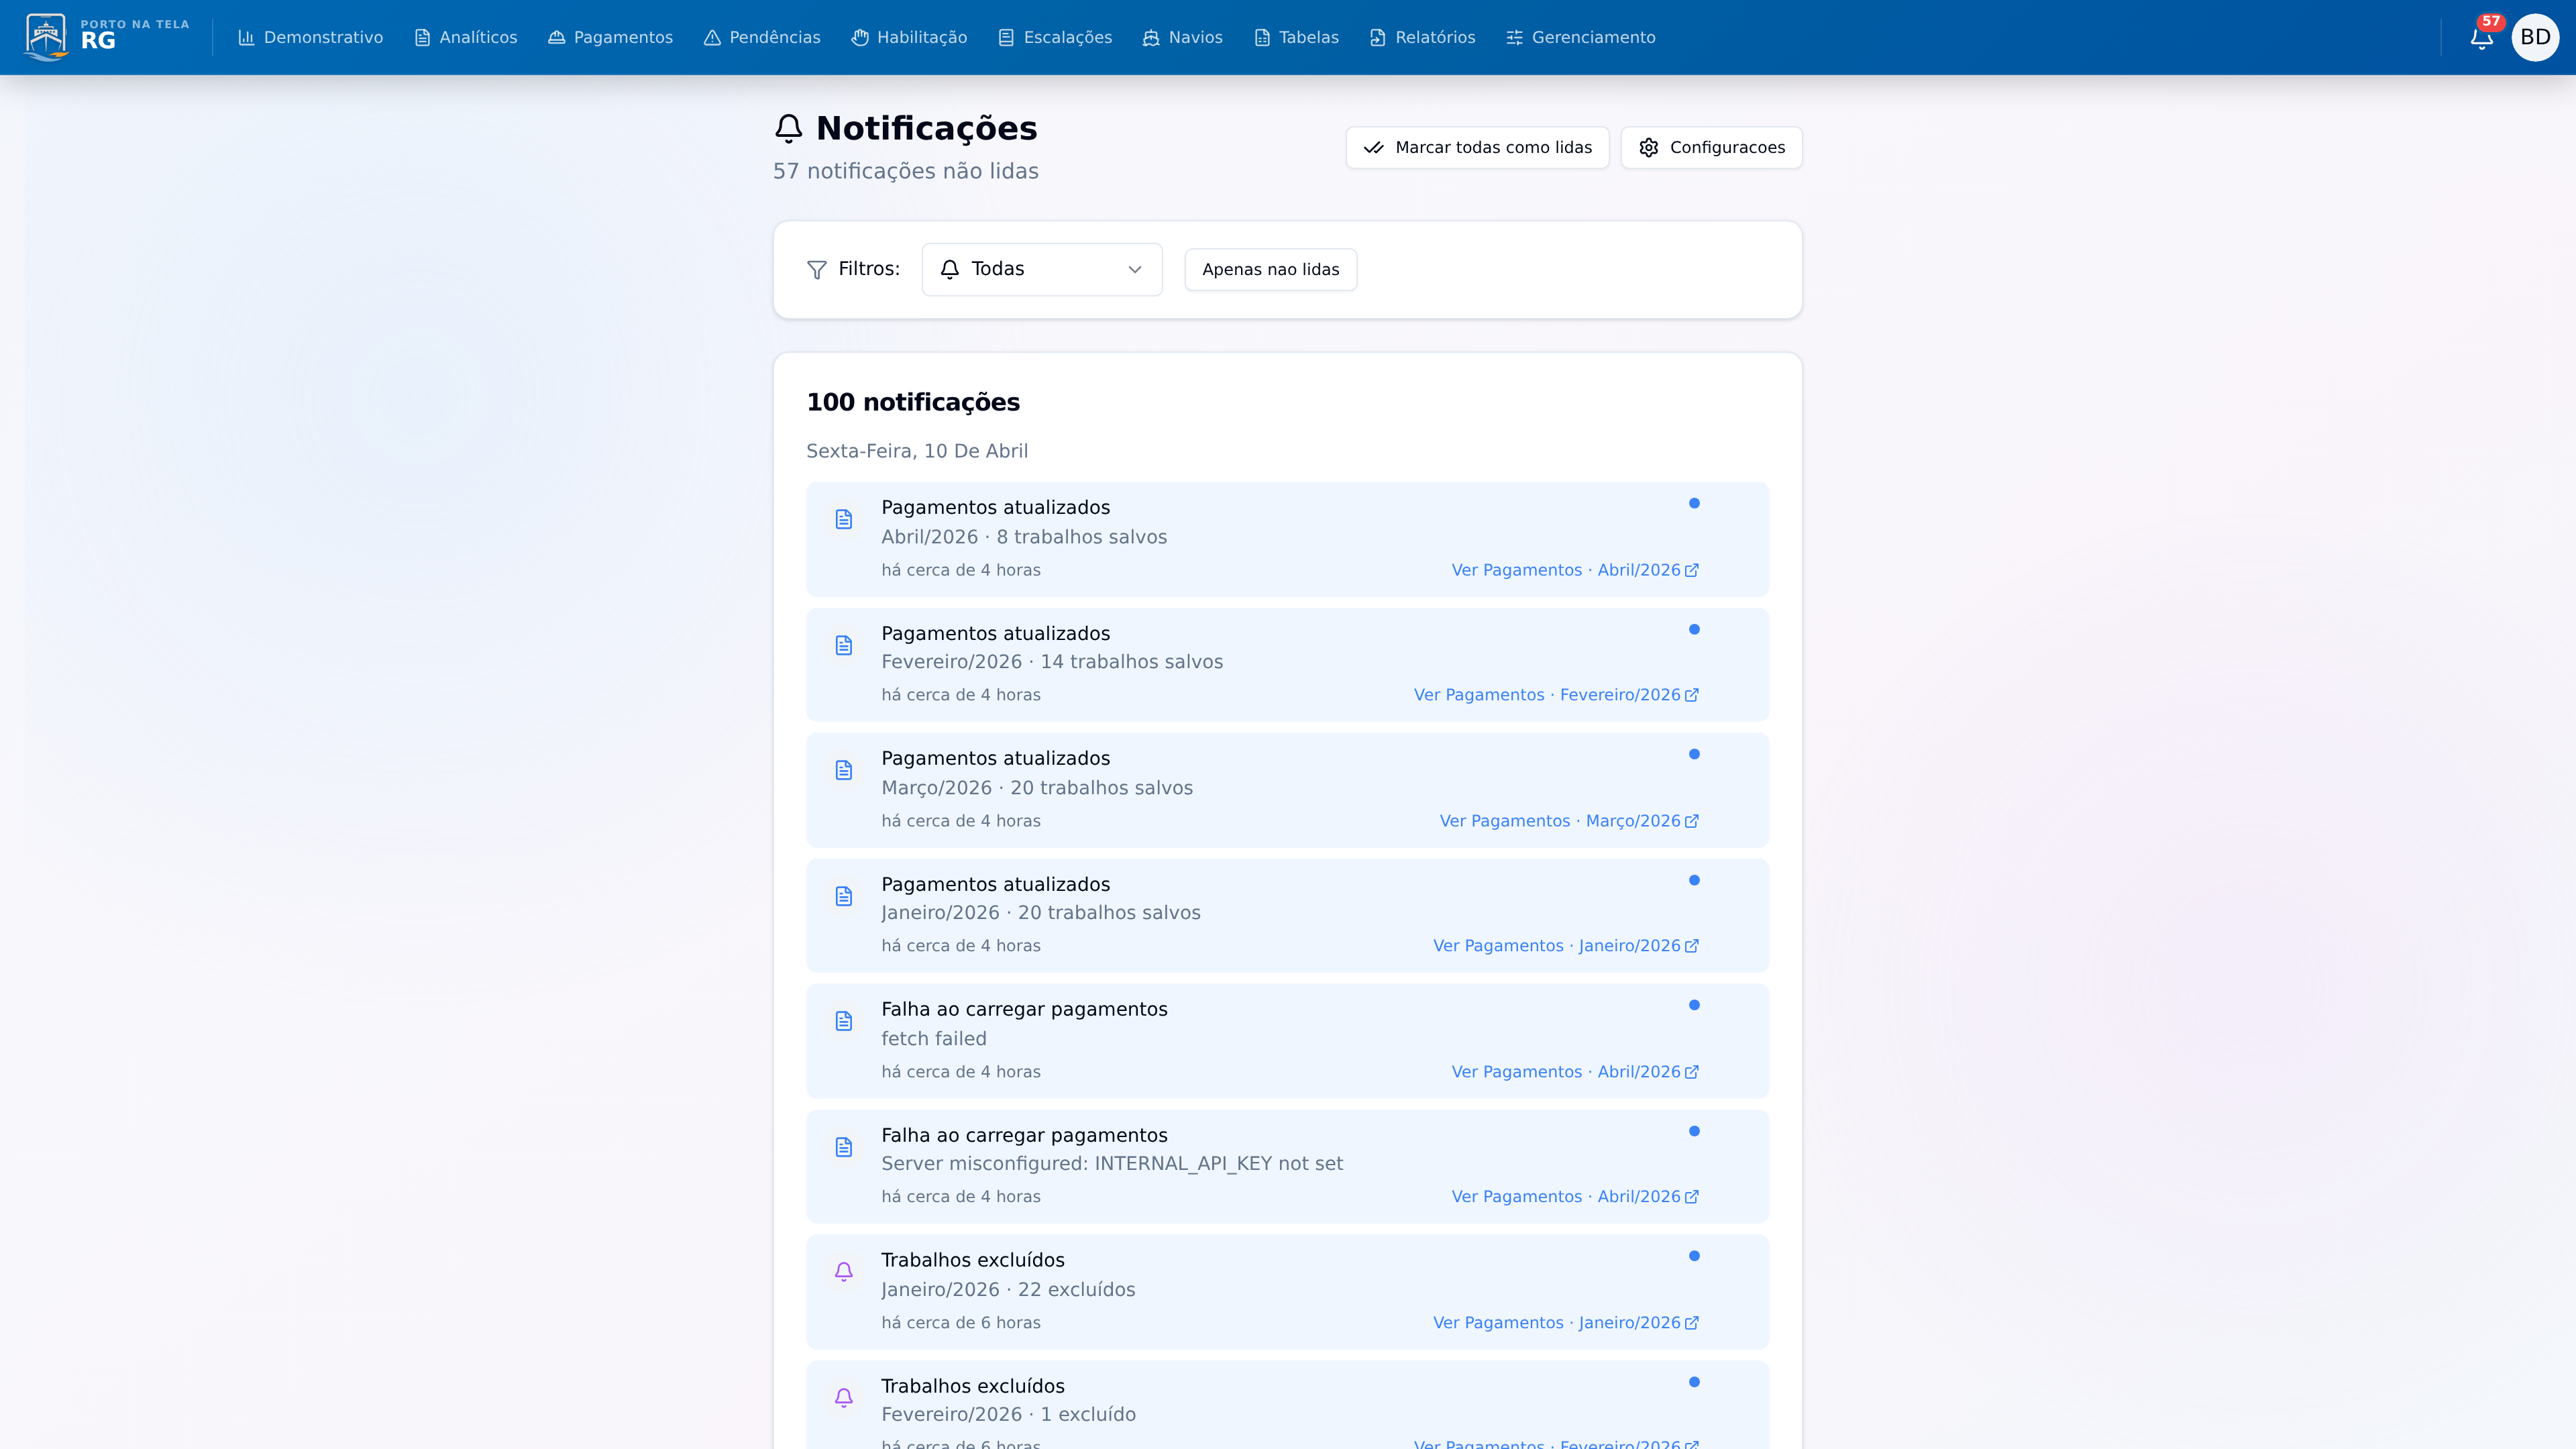Click unread dot on the Fevereiro/2026 14 trabalhos notification

tap(1694, 629)
